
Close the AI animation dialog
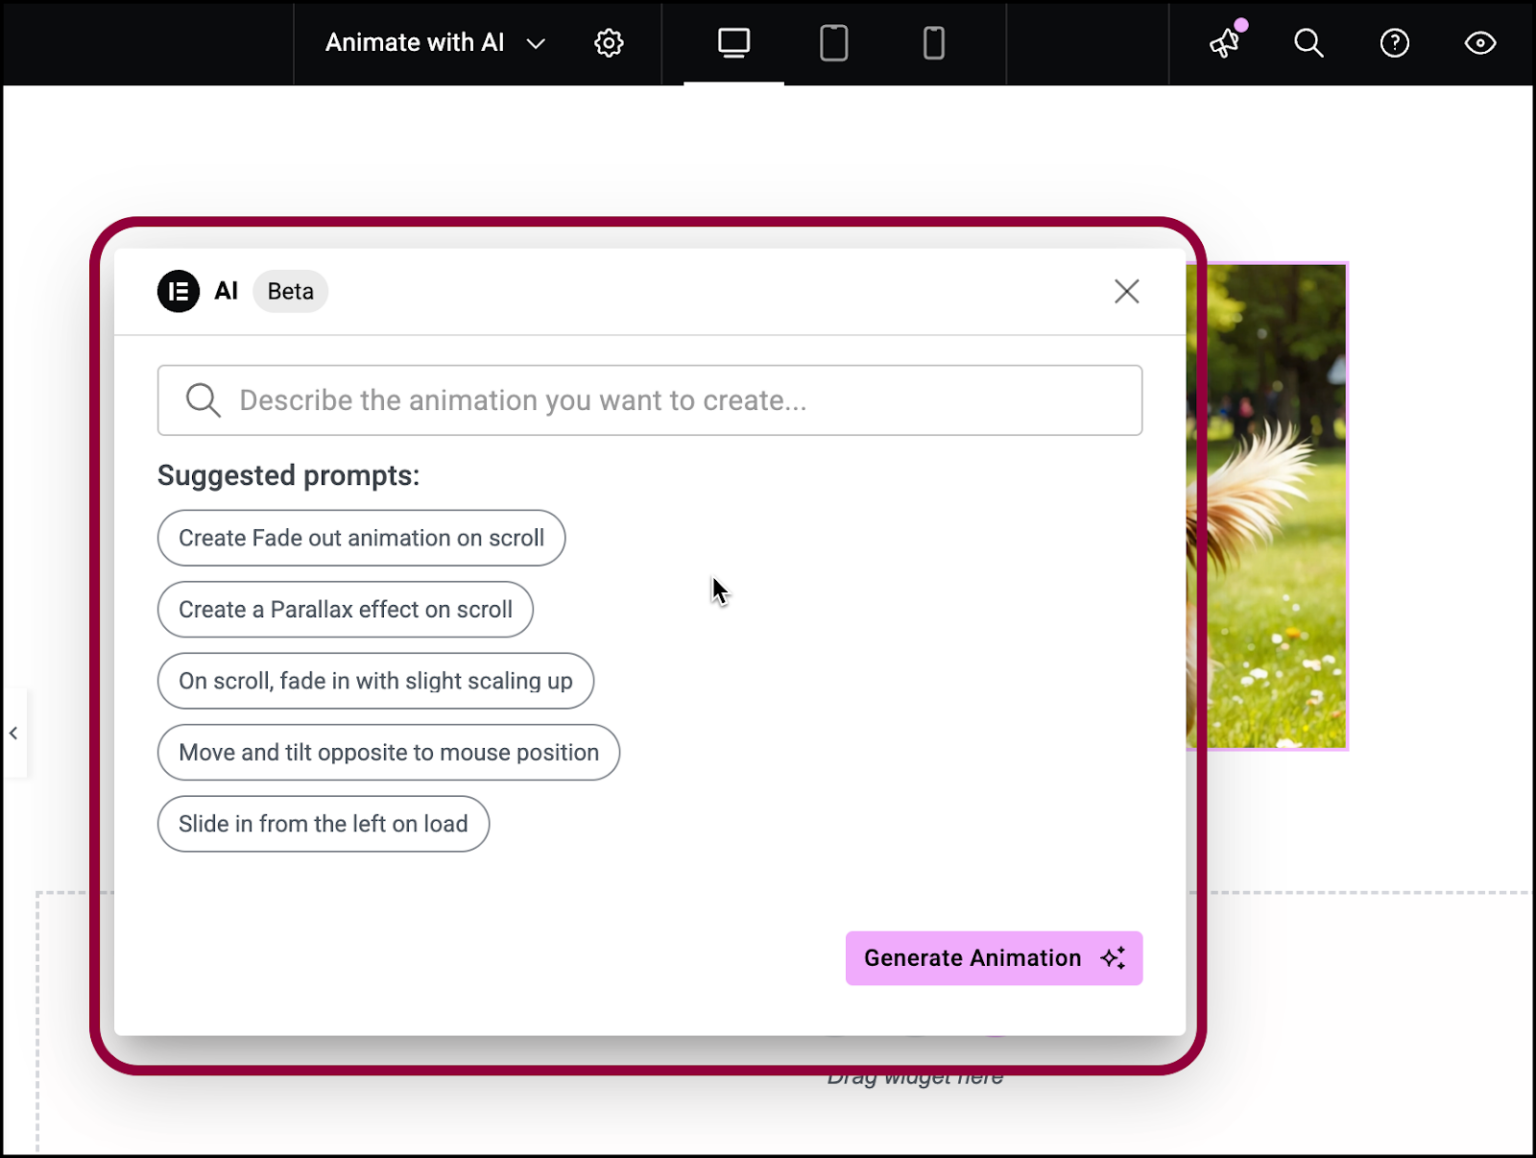pyautogui.click(x=1126, y=291)
